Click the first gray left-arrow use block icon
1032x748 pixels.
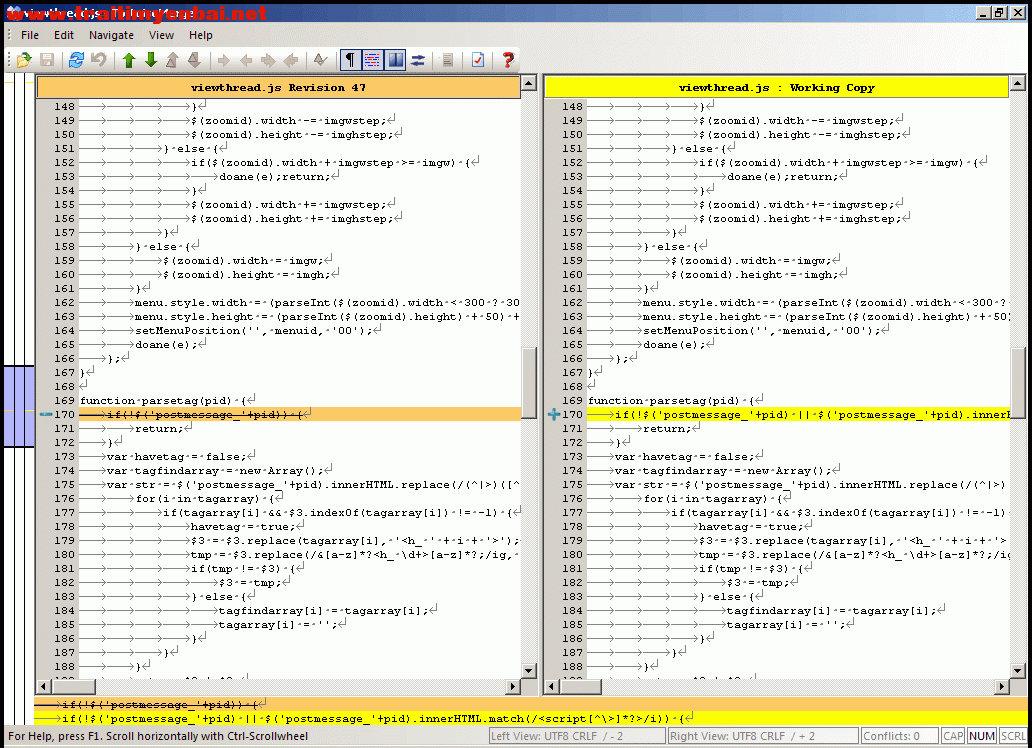click(246, 60)
